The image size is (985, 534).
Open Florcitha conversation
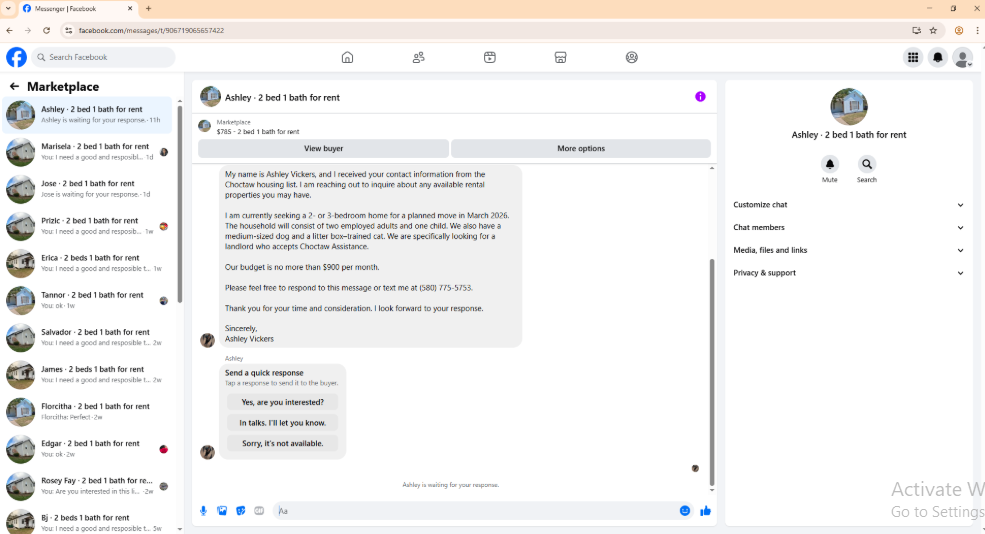click(x=87, y=411)
